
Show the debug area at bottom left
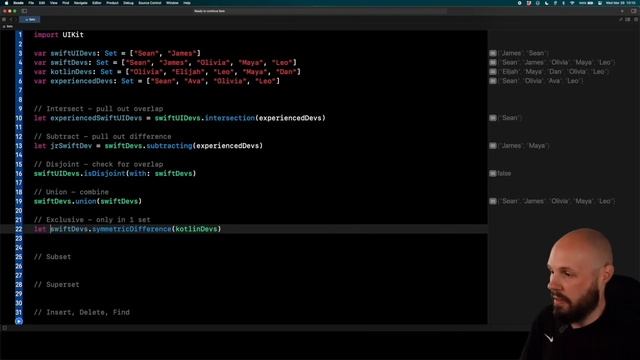4,328
